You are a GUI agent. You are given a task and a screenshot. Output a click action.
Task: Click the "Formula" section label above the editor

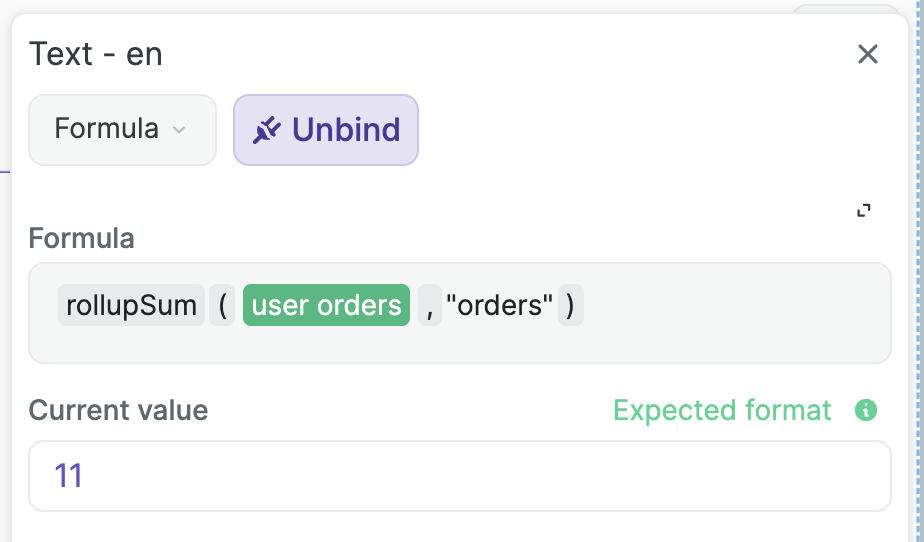[x=82, y=238]
